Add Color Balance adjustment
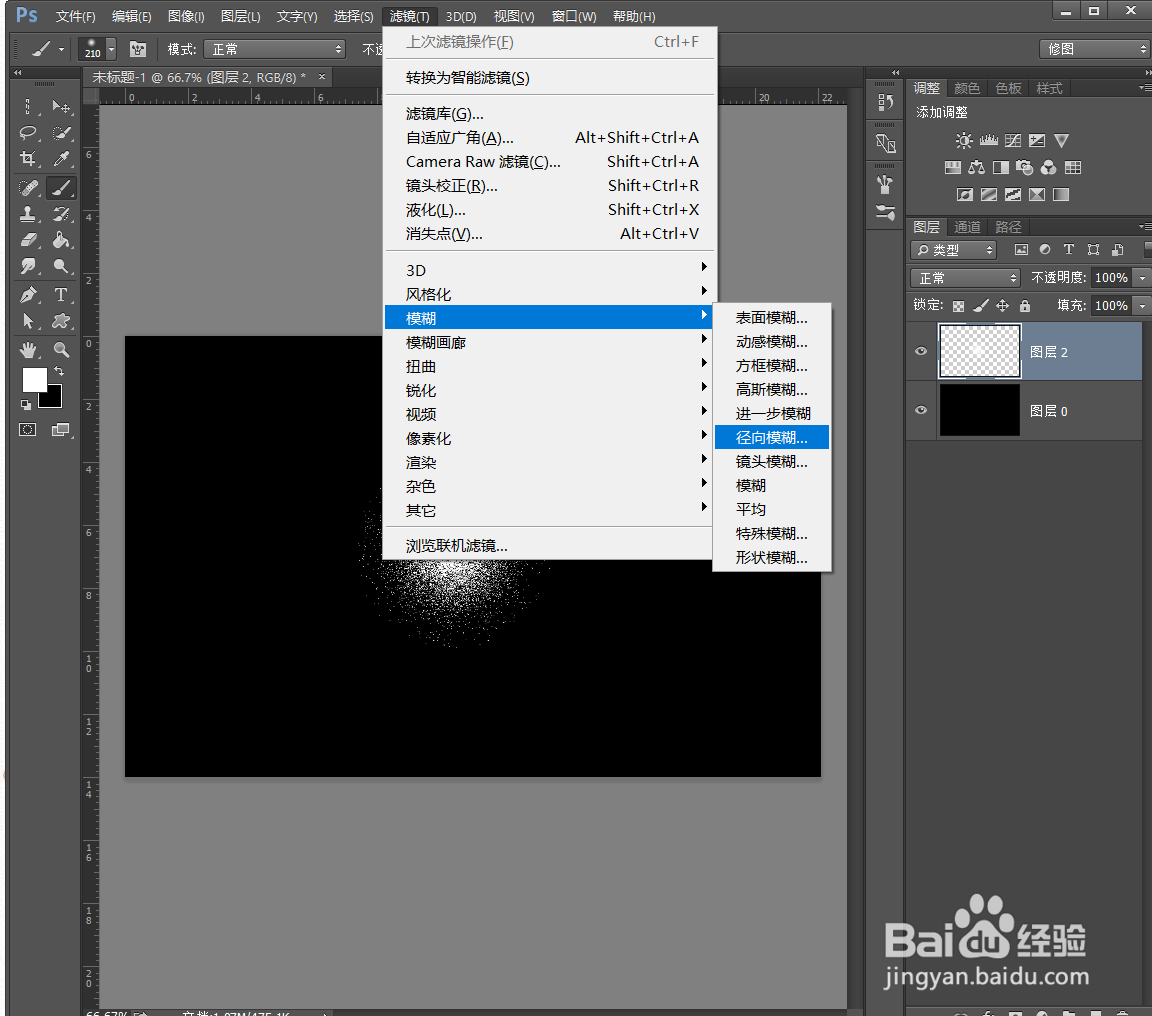The width and height of the screenshot is (1152, 1016). pyautogui.click(x=976, y=167)
